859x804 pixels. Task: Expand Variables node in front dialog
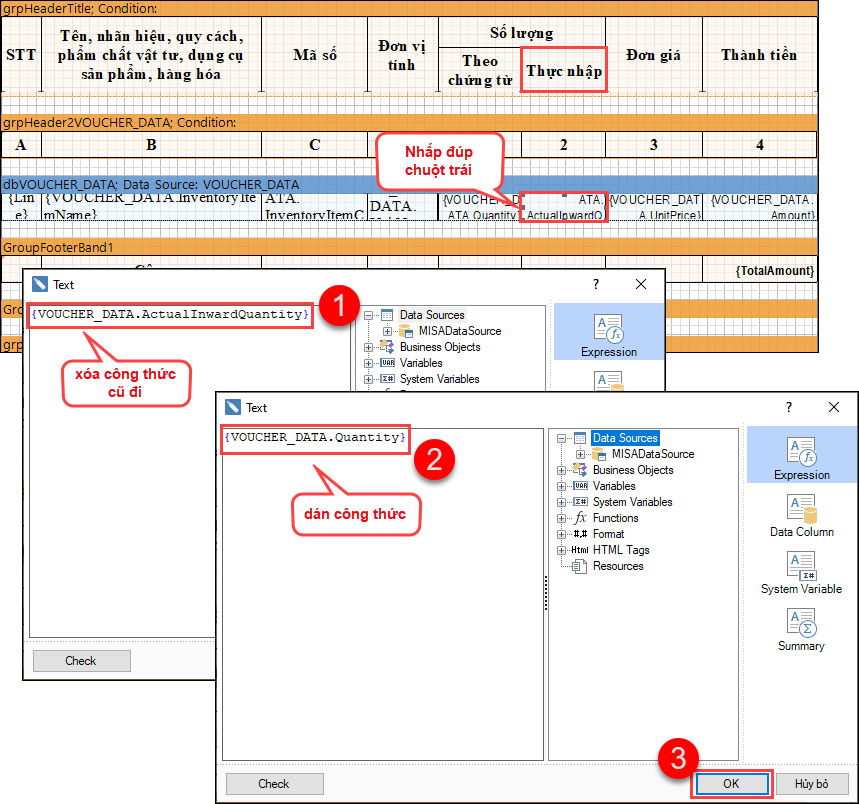(x=563, y=486)
